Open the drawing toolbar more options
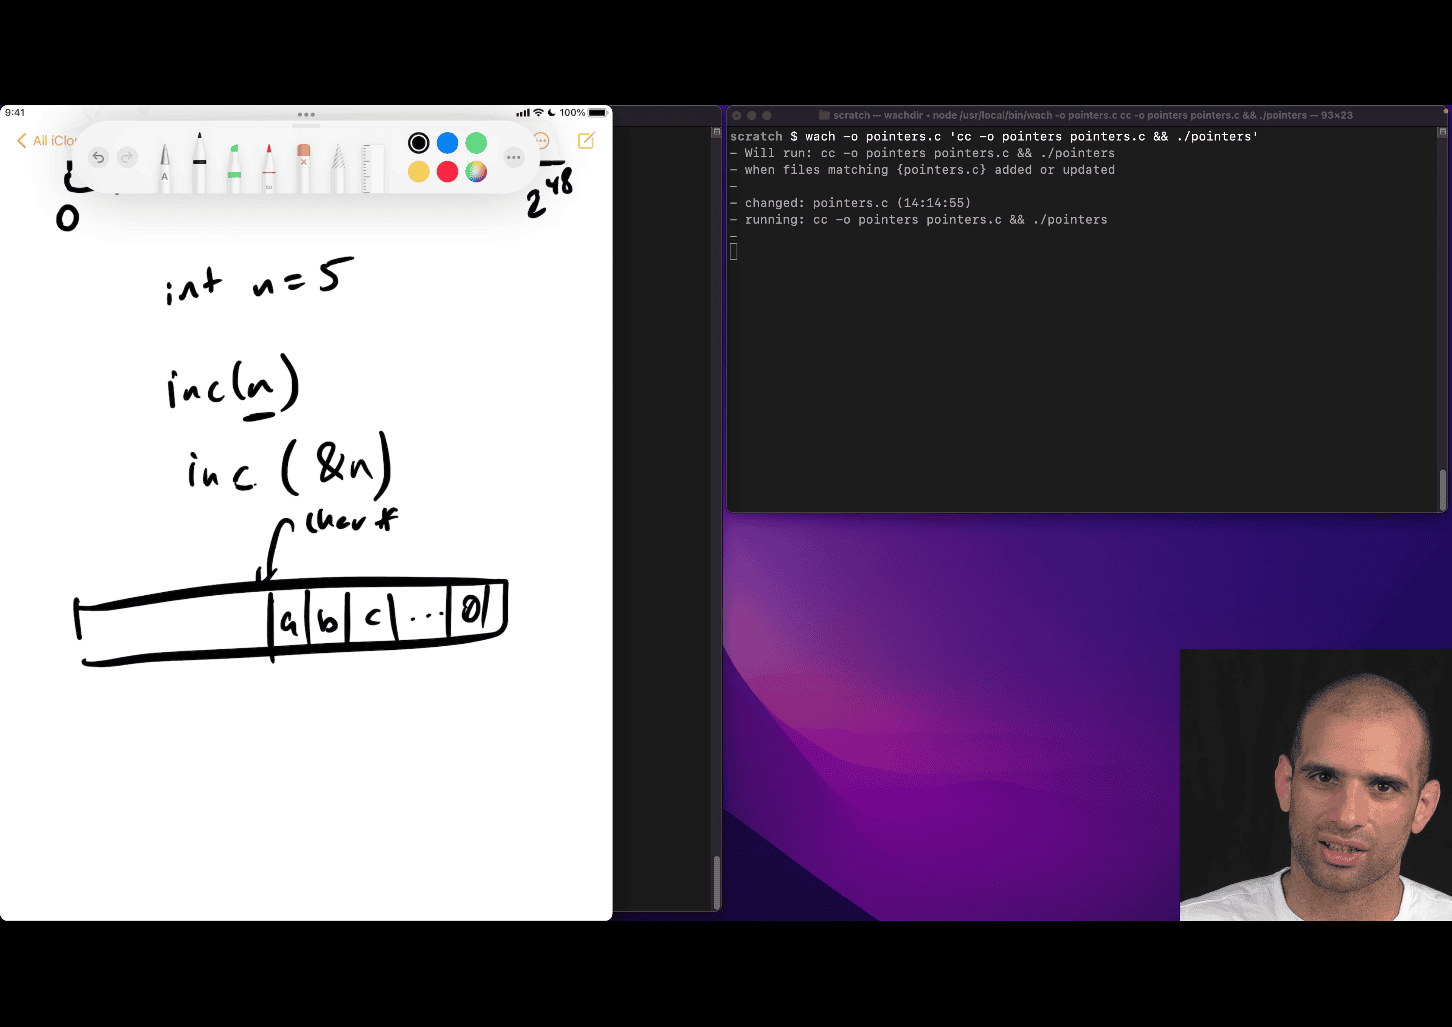The image size is (1452, 1027). [x=513, y=157]
